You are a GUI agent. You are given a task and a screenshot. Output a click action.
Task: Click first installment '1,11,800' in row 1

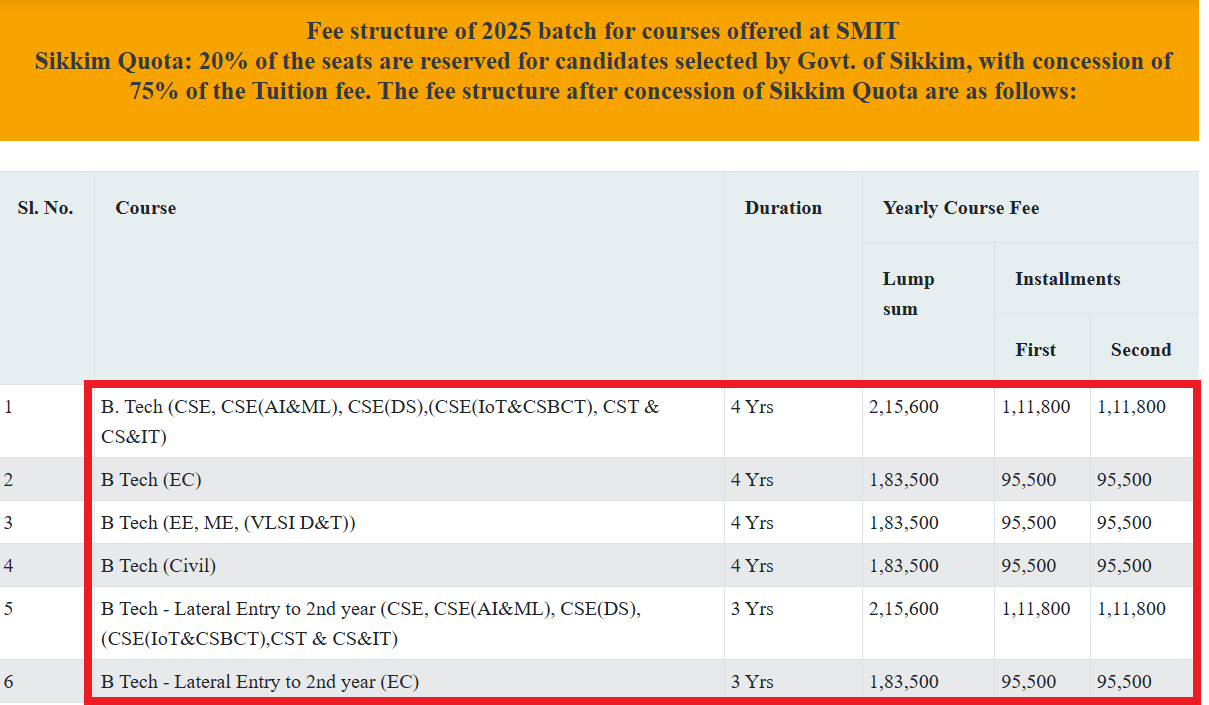[x=1036, y=407]
